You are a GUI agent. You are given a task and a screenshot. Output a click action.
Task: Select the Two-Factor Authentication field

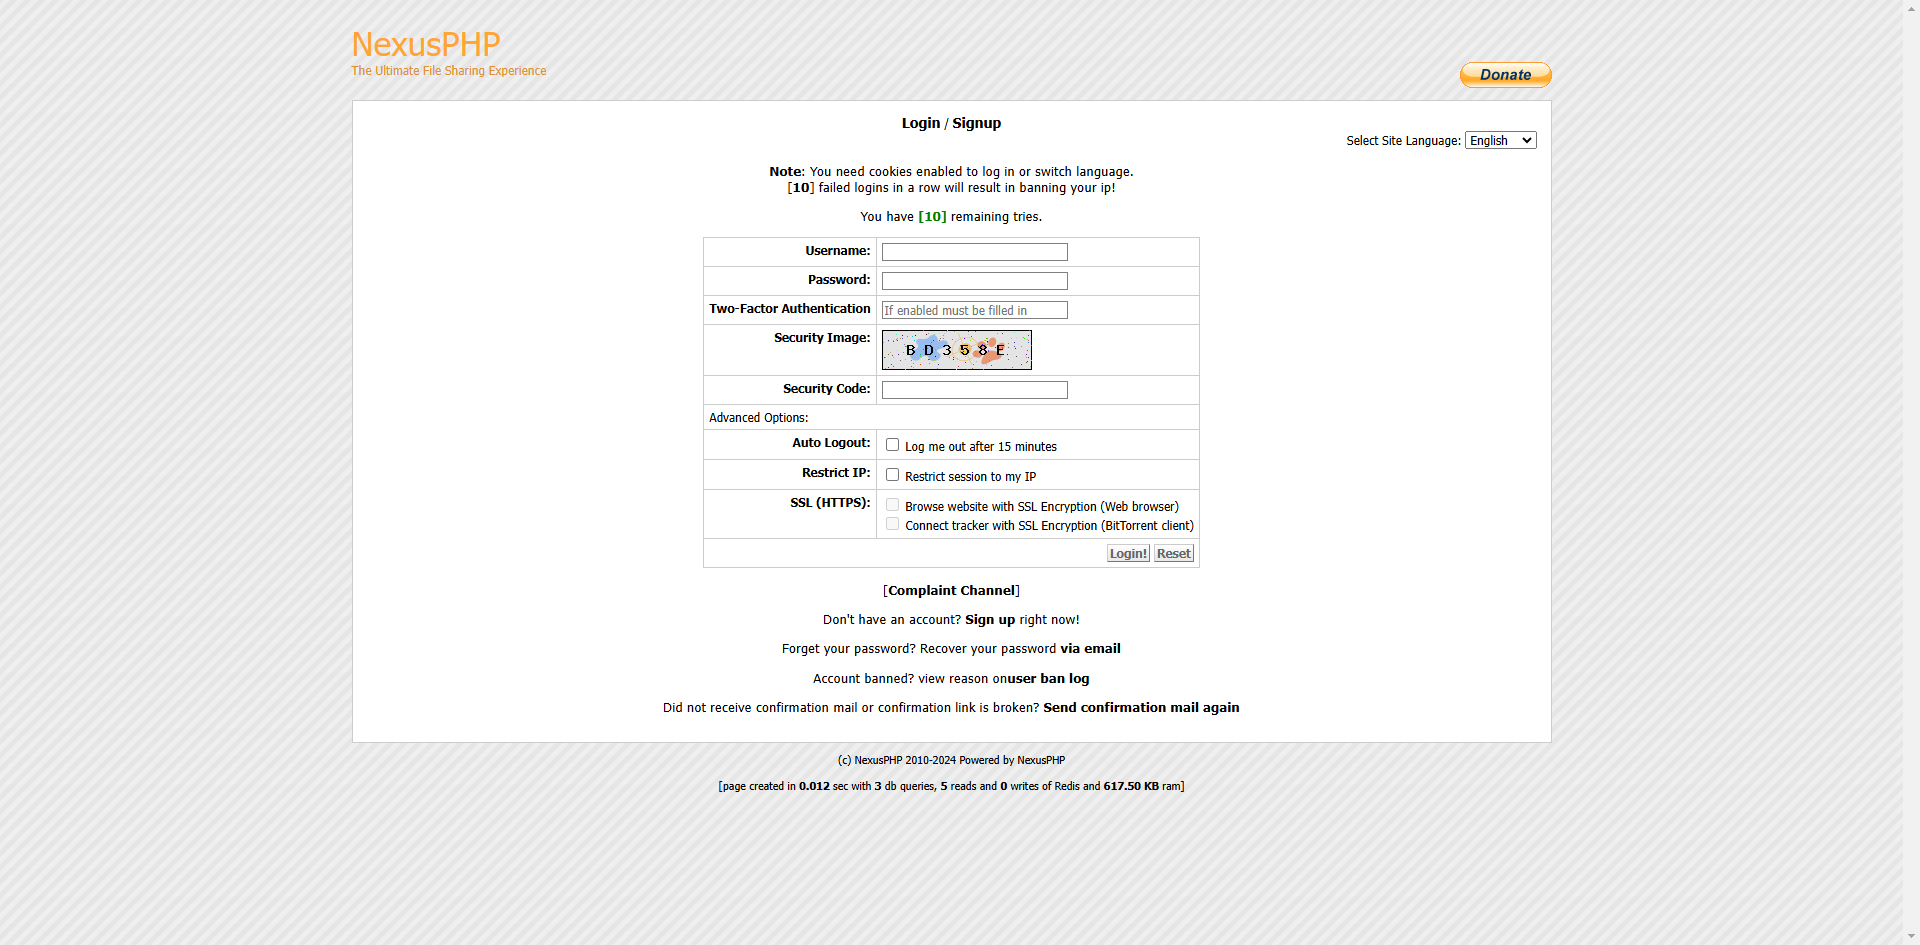coord(974,310)
